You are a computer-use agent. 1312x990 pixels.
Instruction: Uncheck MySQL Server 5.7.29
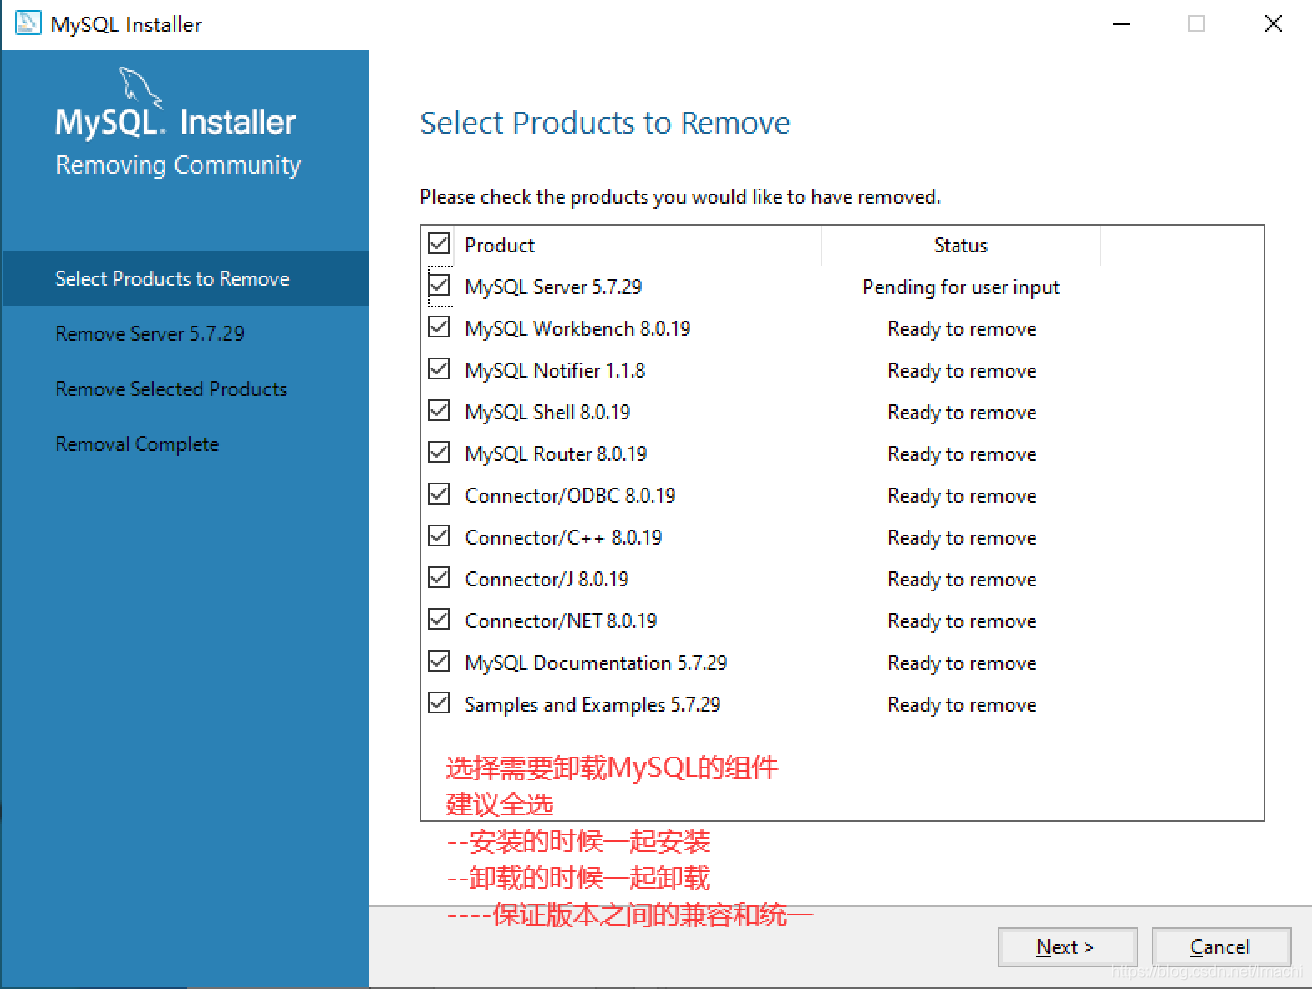tap(438, 286)
